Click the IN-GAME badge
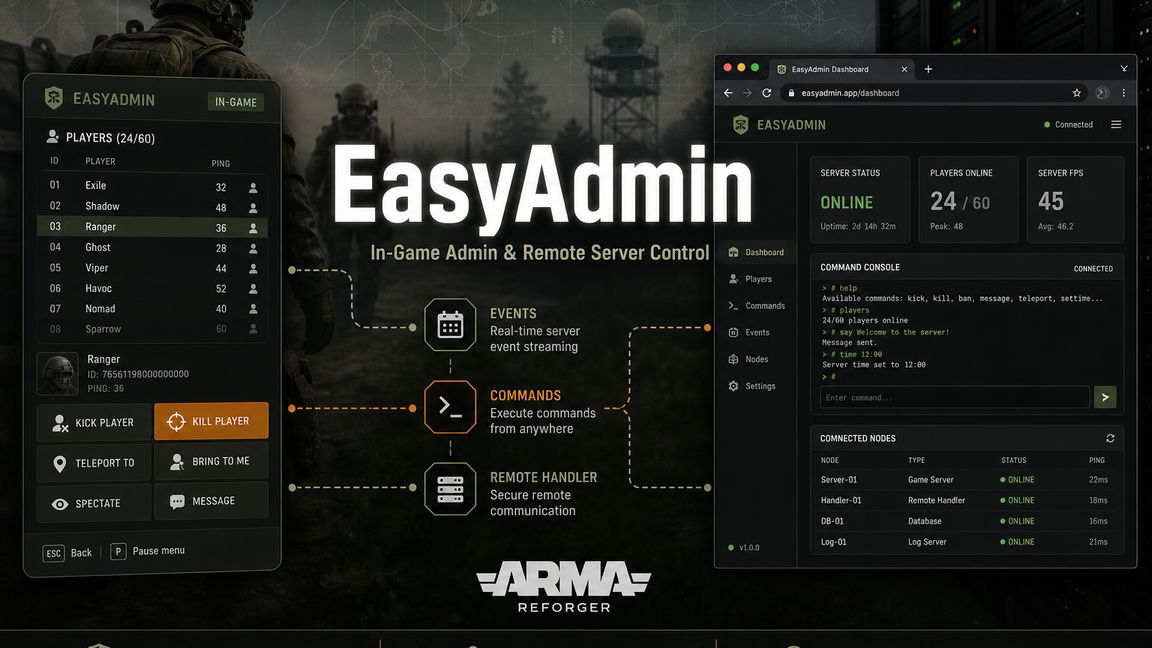Image resolution: width=1152 pixels, height=648 pixels. coord(236,102)
